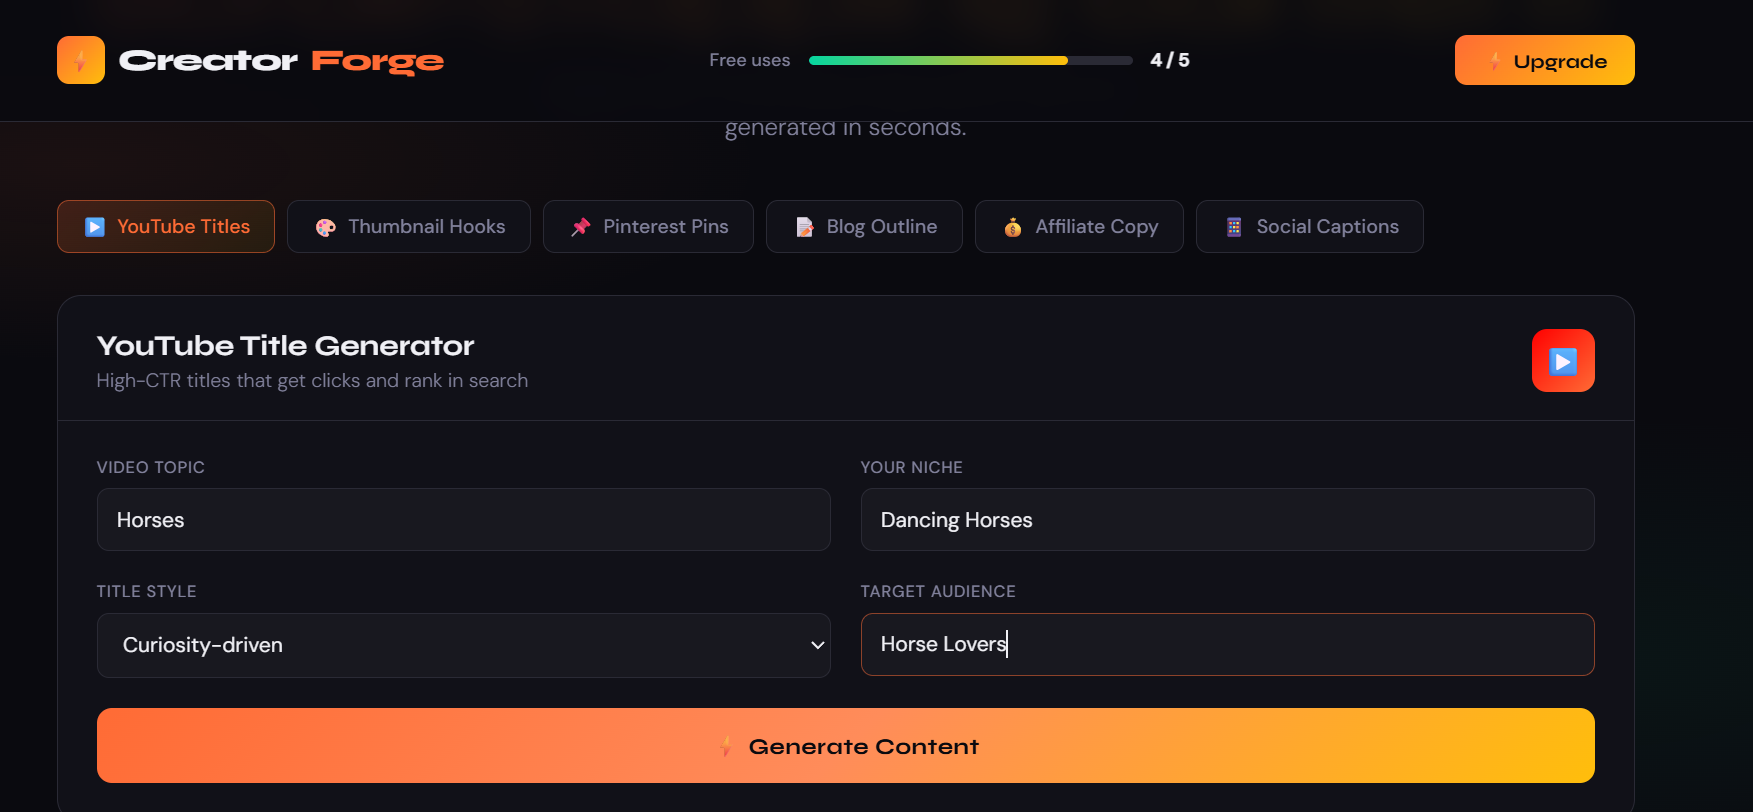The height and width of the screenshot is (812, 1753).
Task: Click the pushpin icon on Pinterest Pins tab
Action: [580, 227]
